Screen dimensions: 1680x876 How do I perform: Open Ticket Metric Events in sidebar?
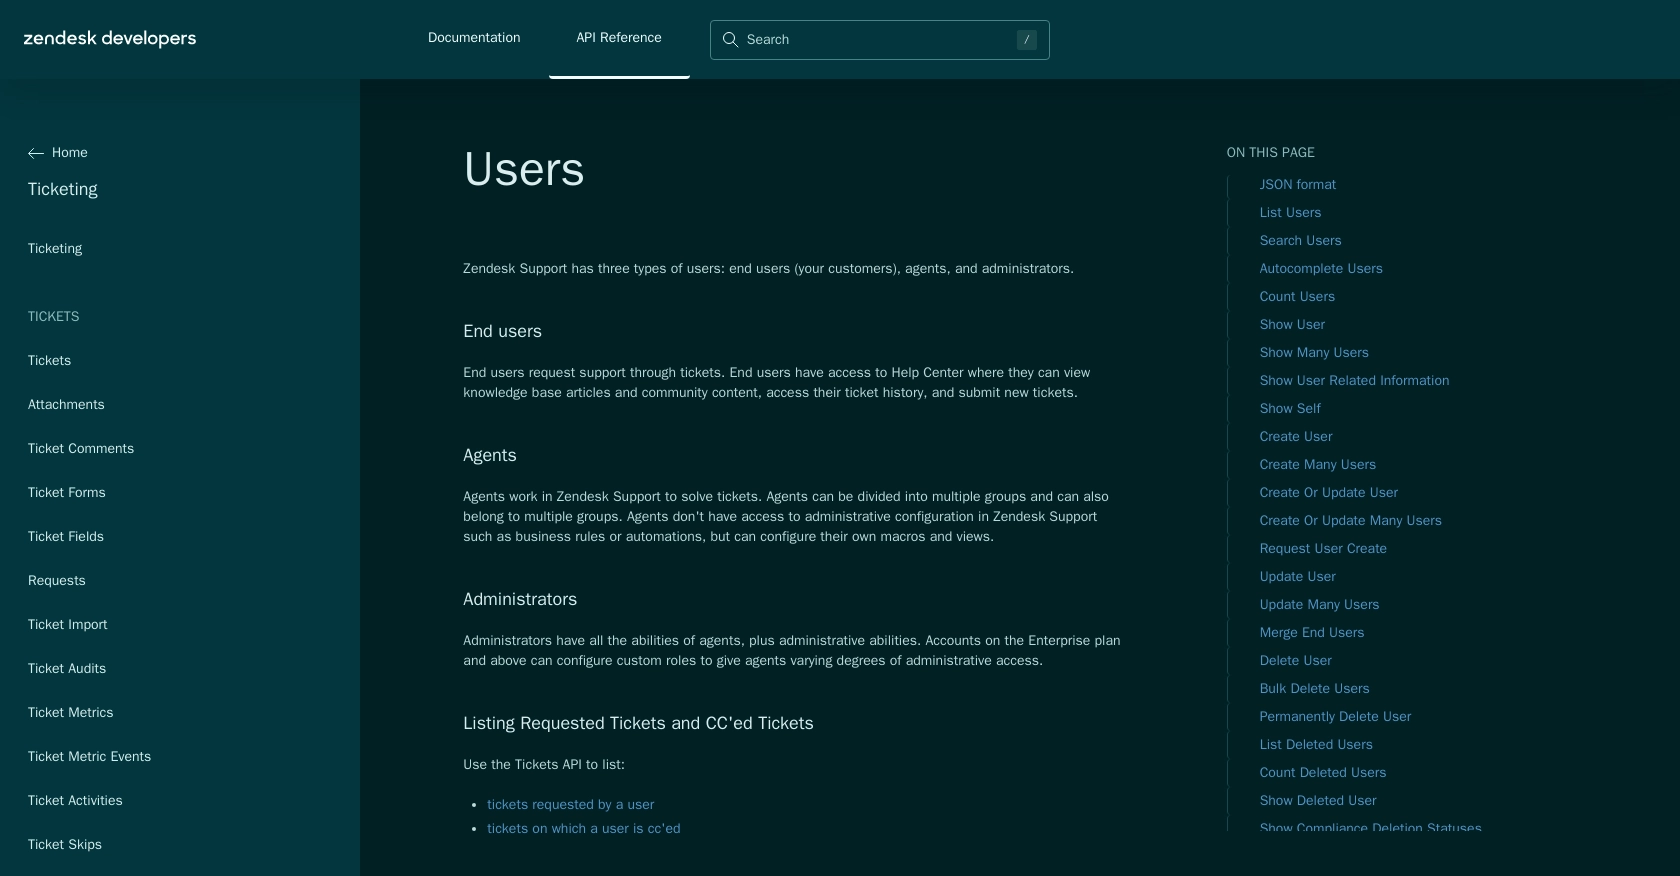pos(90,757)
